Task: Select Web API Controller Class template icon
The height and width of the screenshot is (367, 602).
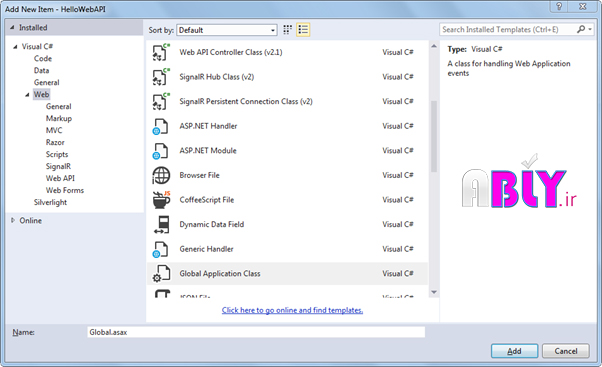Action: (161, 52)
